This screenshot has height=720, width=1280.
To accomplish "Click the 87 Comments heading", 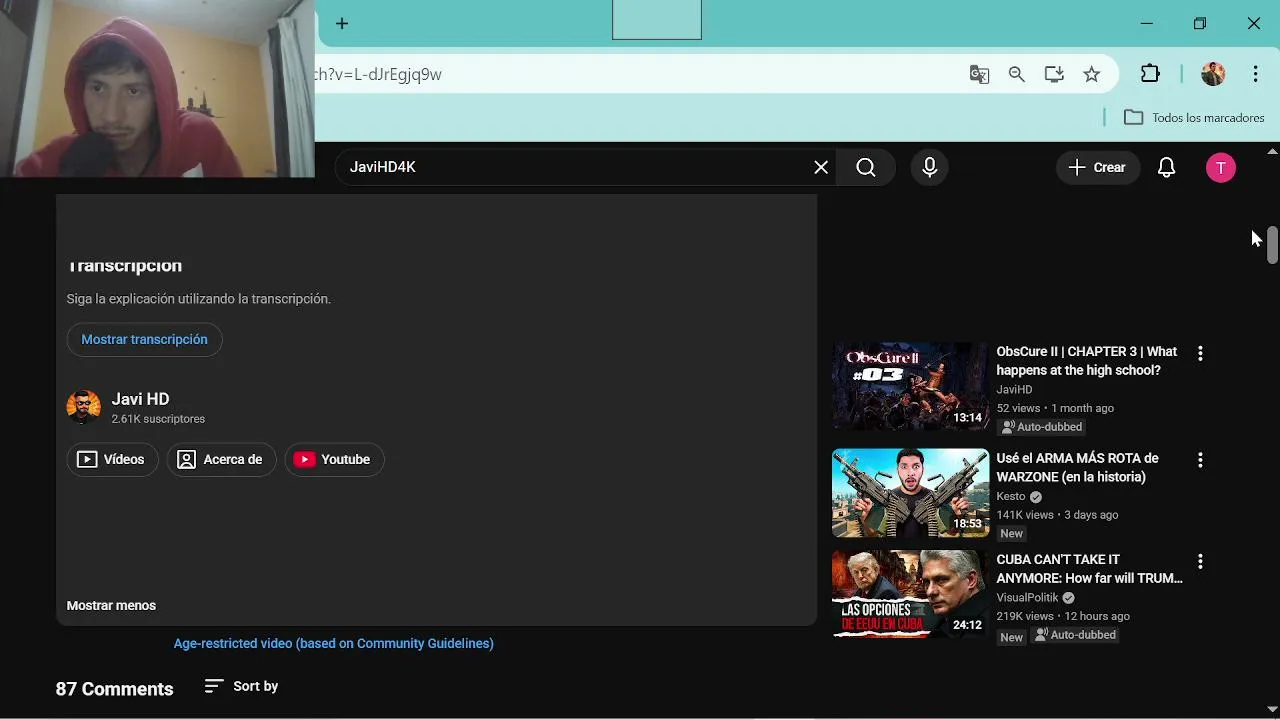I will point(114,689).
